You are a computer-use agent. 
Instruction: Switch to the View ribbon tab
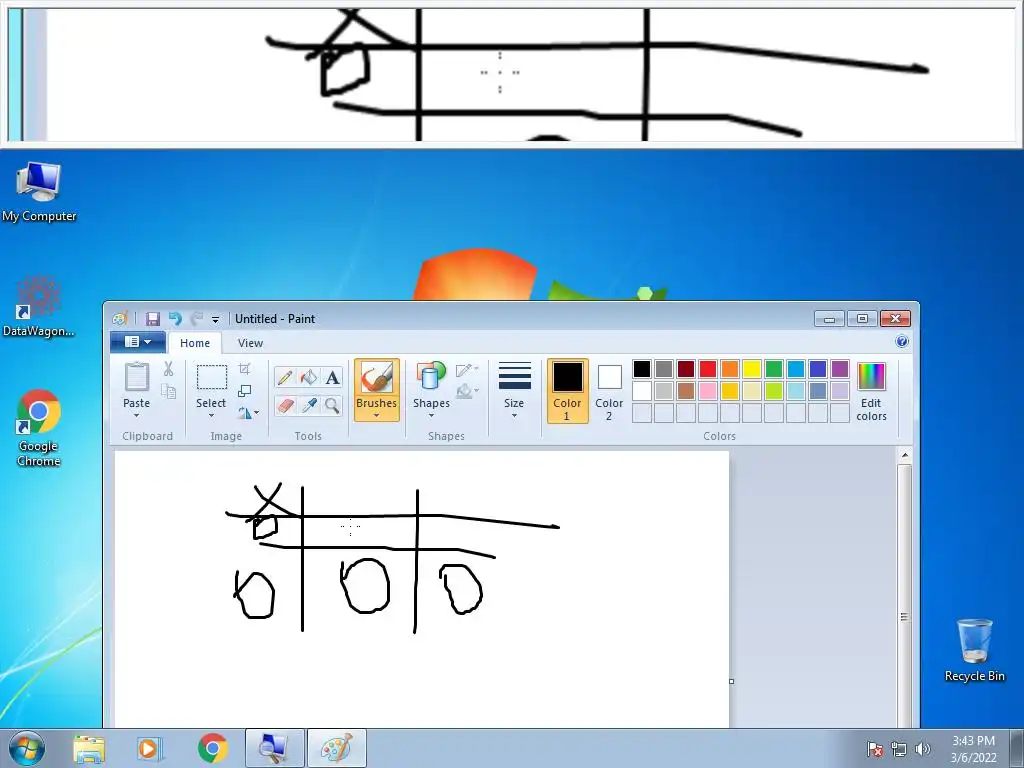[x=250, y=343]
